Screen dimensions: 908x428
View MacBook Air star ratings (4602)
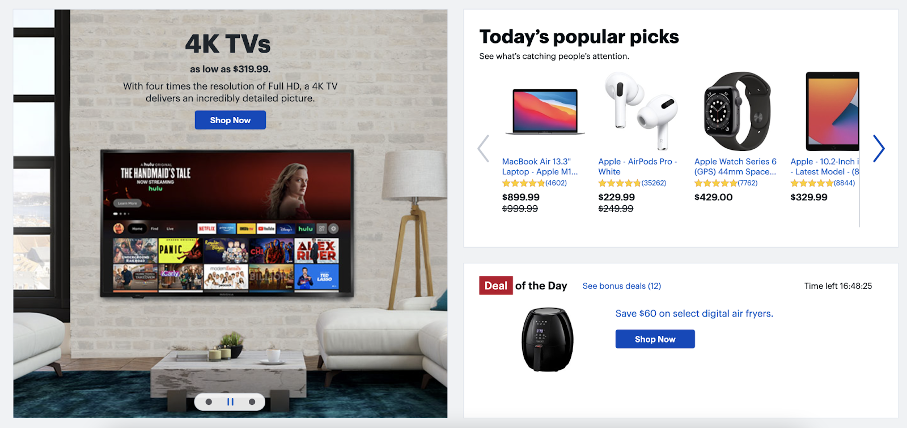[x=534, y=183]
